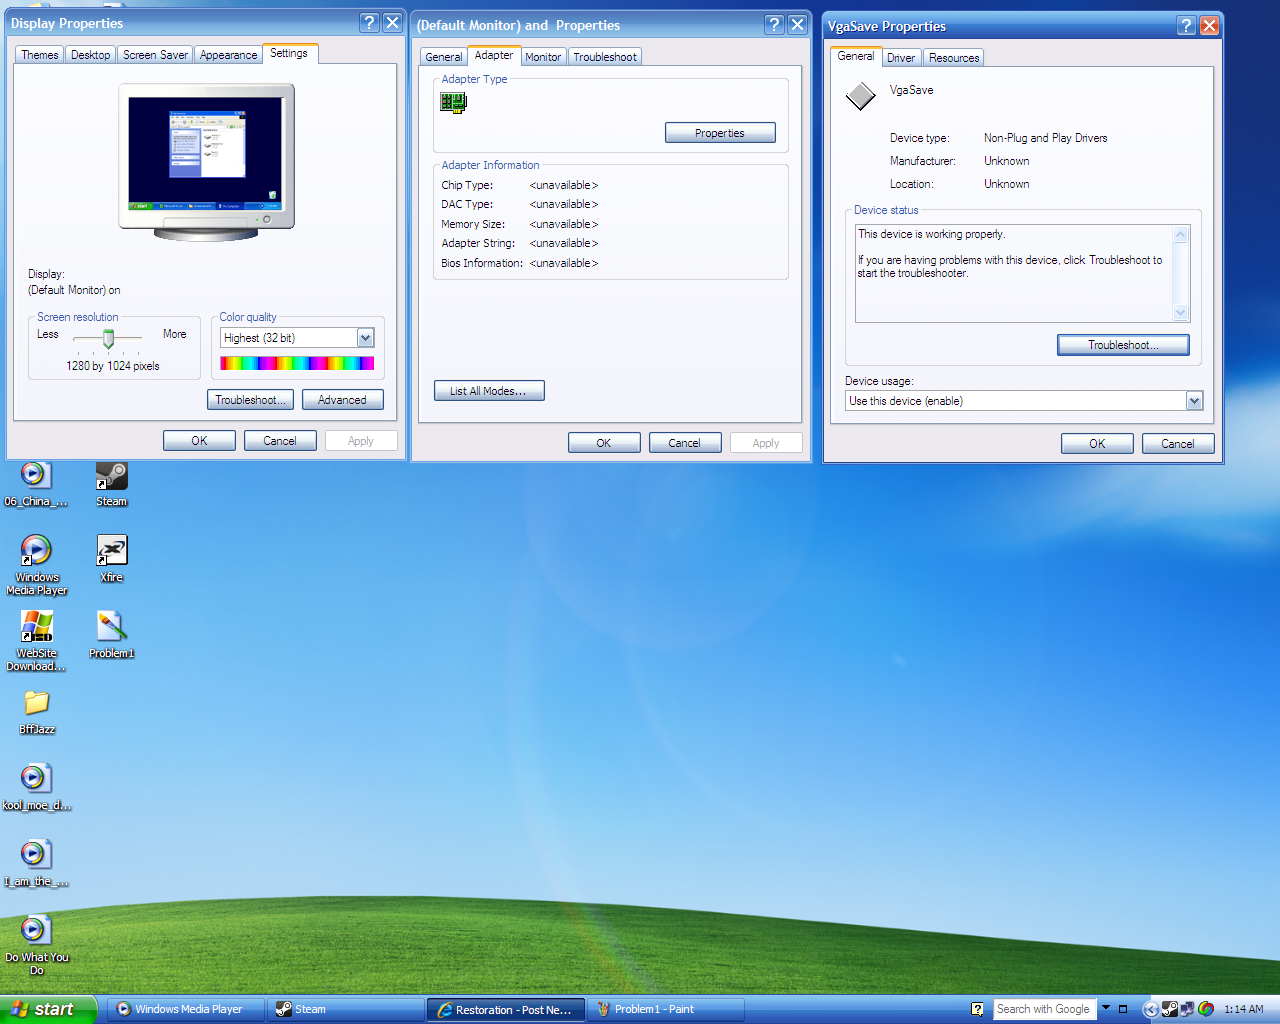Open the Start menu

[48, 1009]
